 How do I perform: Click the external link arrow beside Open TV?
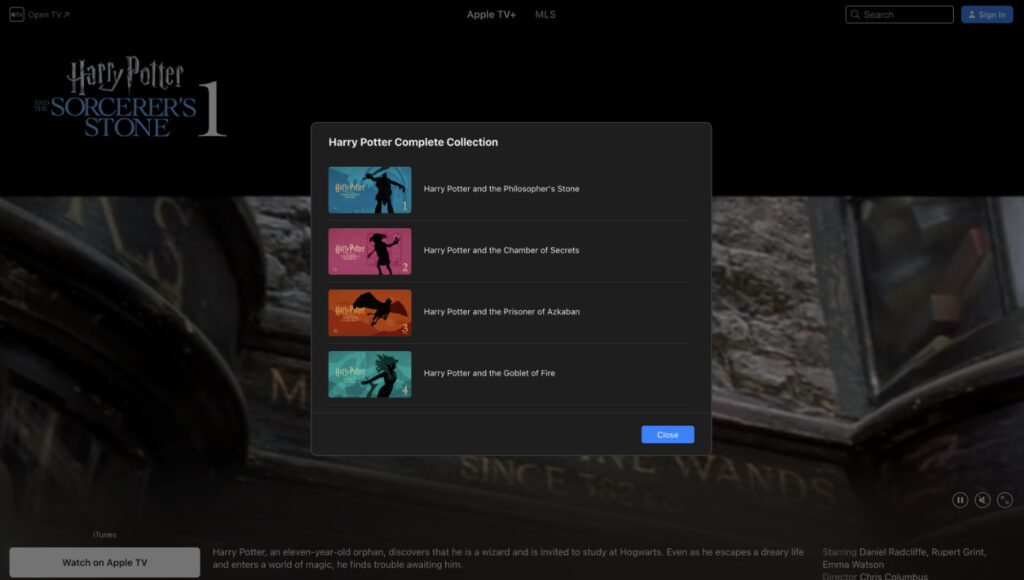tap(64, 13)
